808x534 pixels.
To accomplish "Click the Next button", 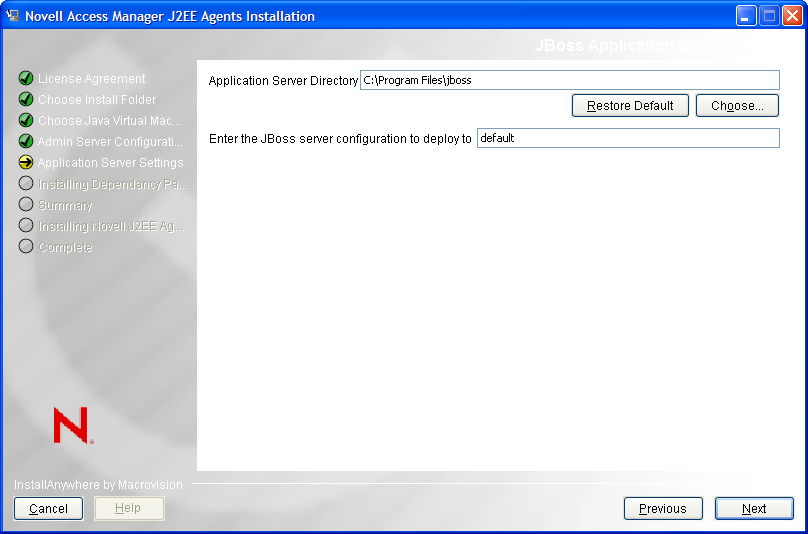I will 754,509.
